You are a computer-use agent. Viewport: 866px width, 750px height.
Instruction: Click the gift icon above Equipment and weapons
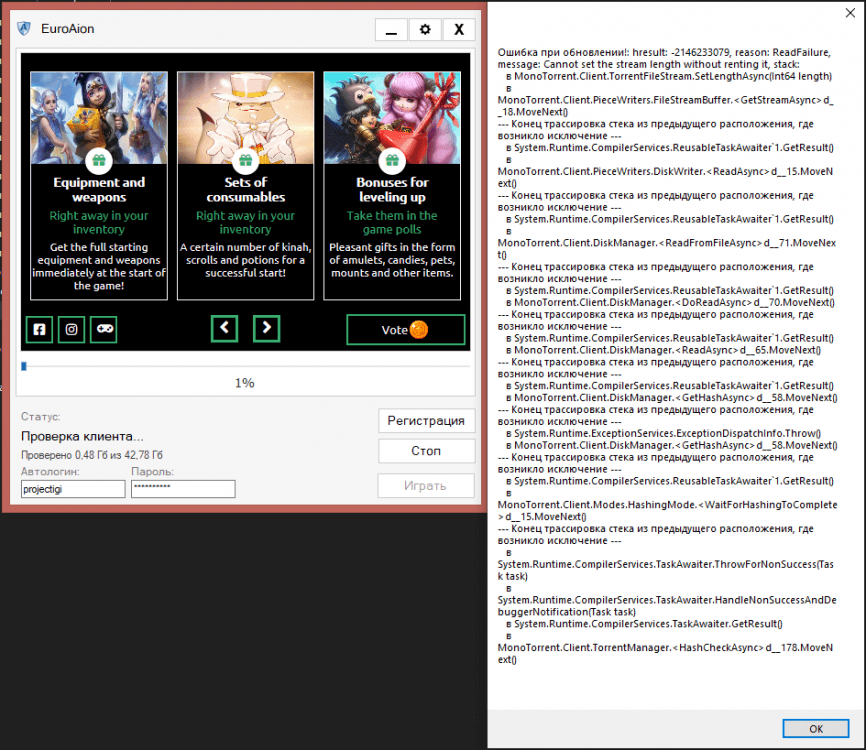[x=98, y=160]
